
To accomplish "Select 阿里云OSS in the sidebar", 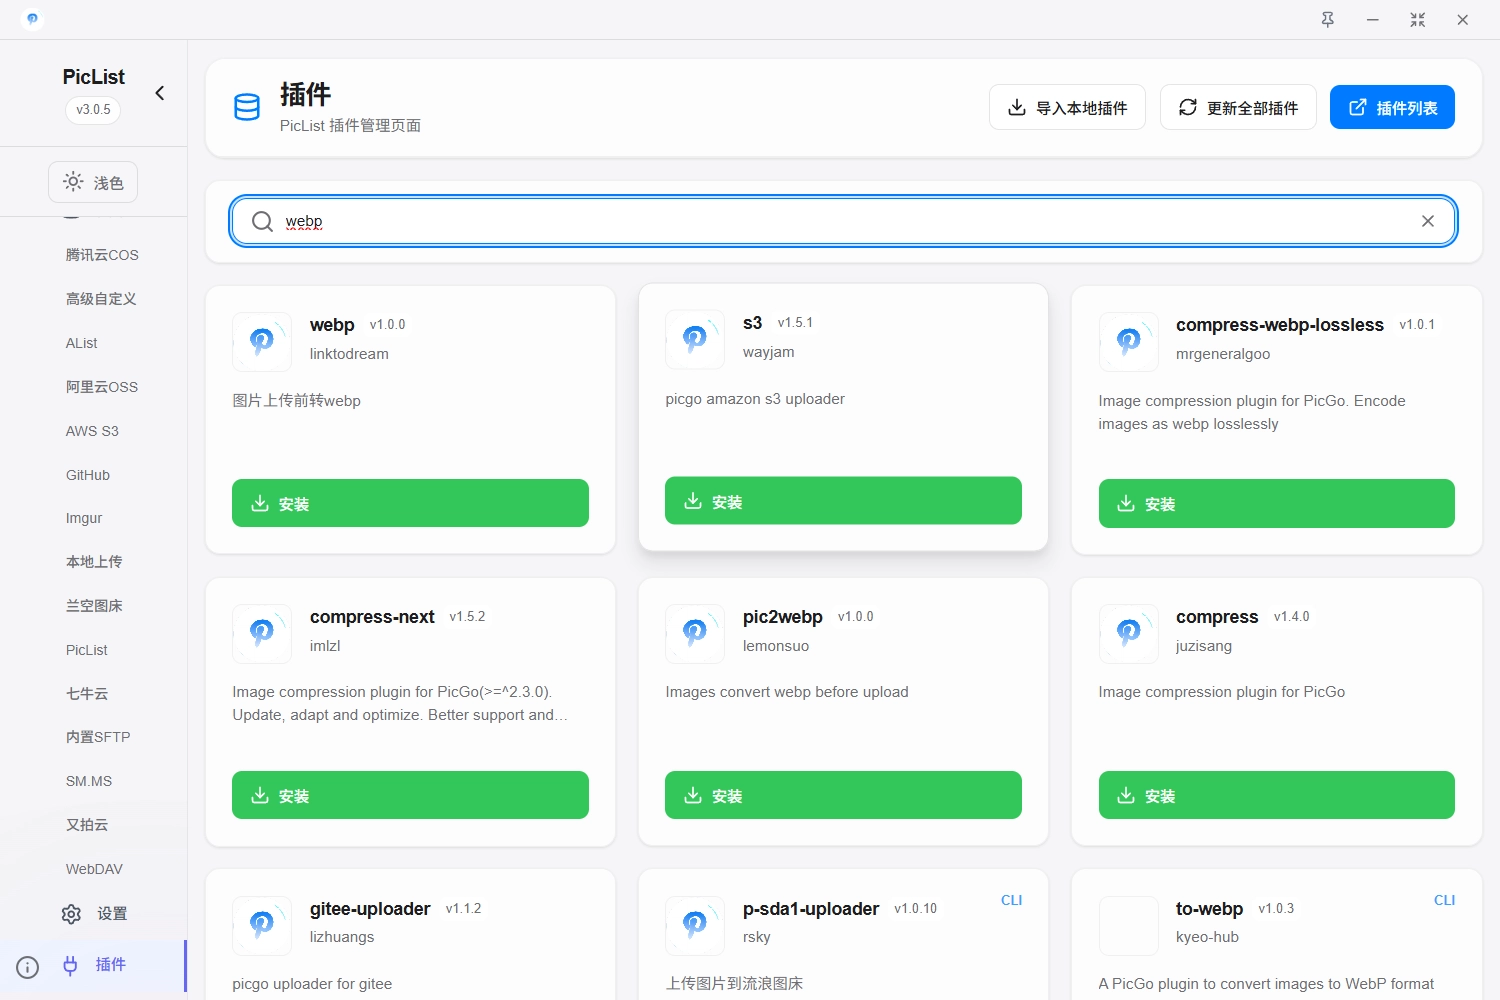I will pos(102,387).
